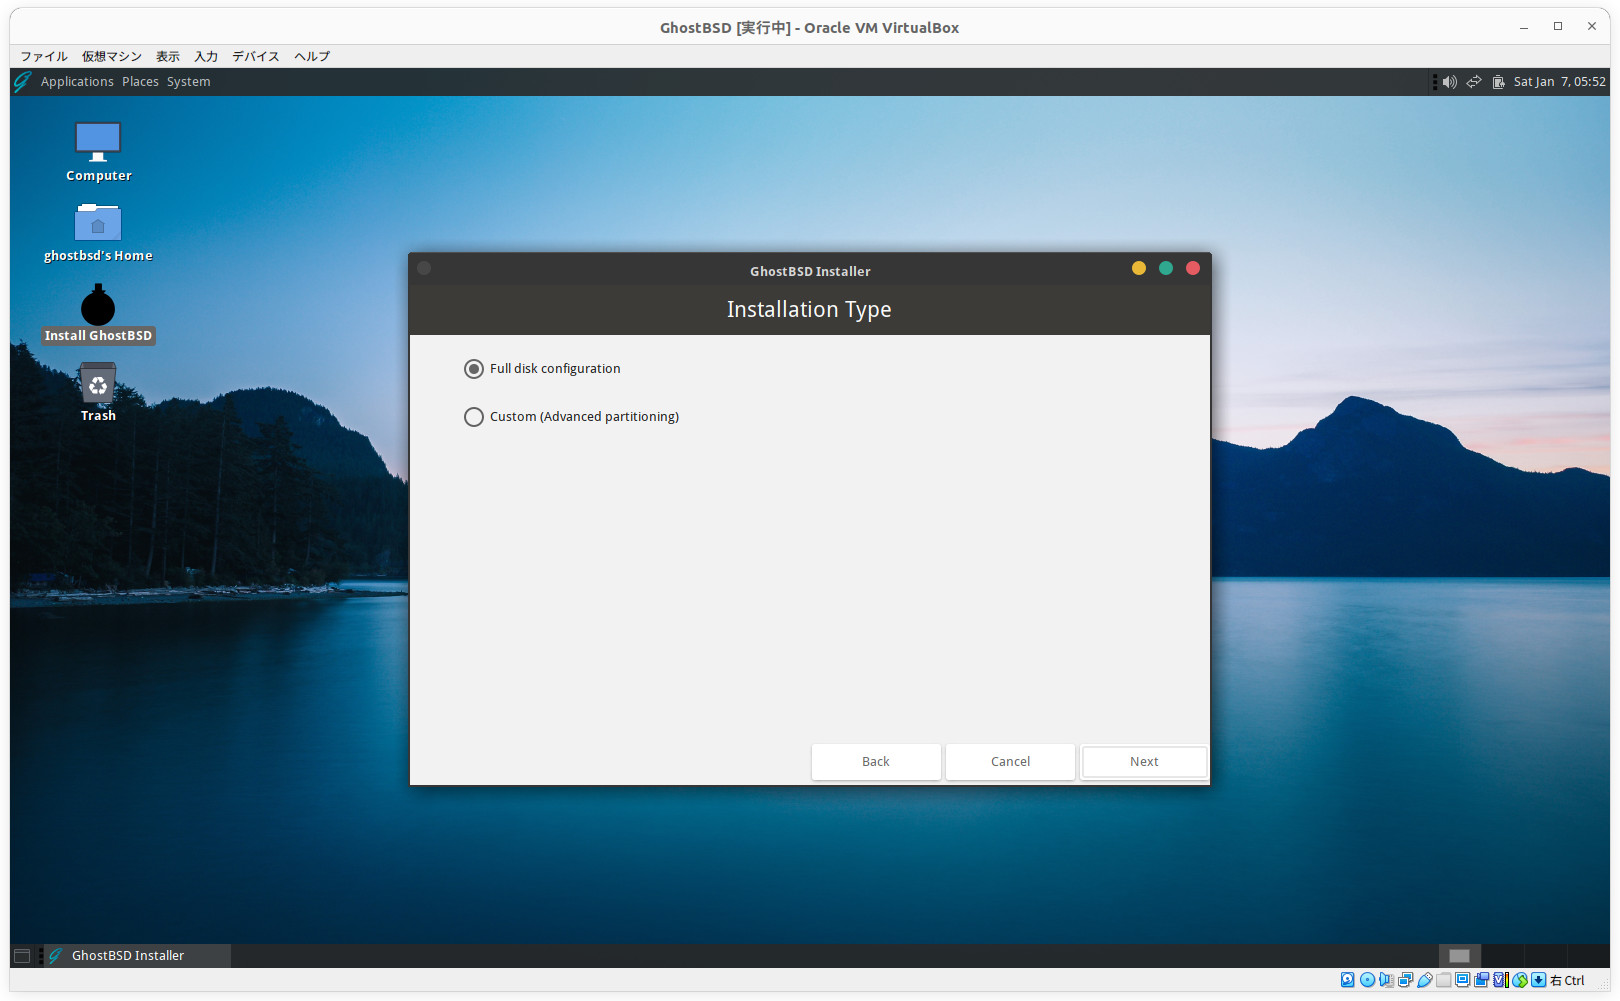Open the Install GhostBSD desktop icon
Screen dimensions: 1620x1001
pyautogui.click(x=98, y=306)
